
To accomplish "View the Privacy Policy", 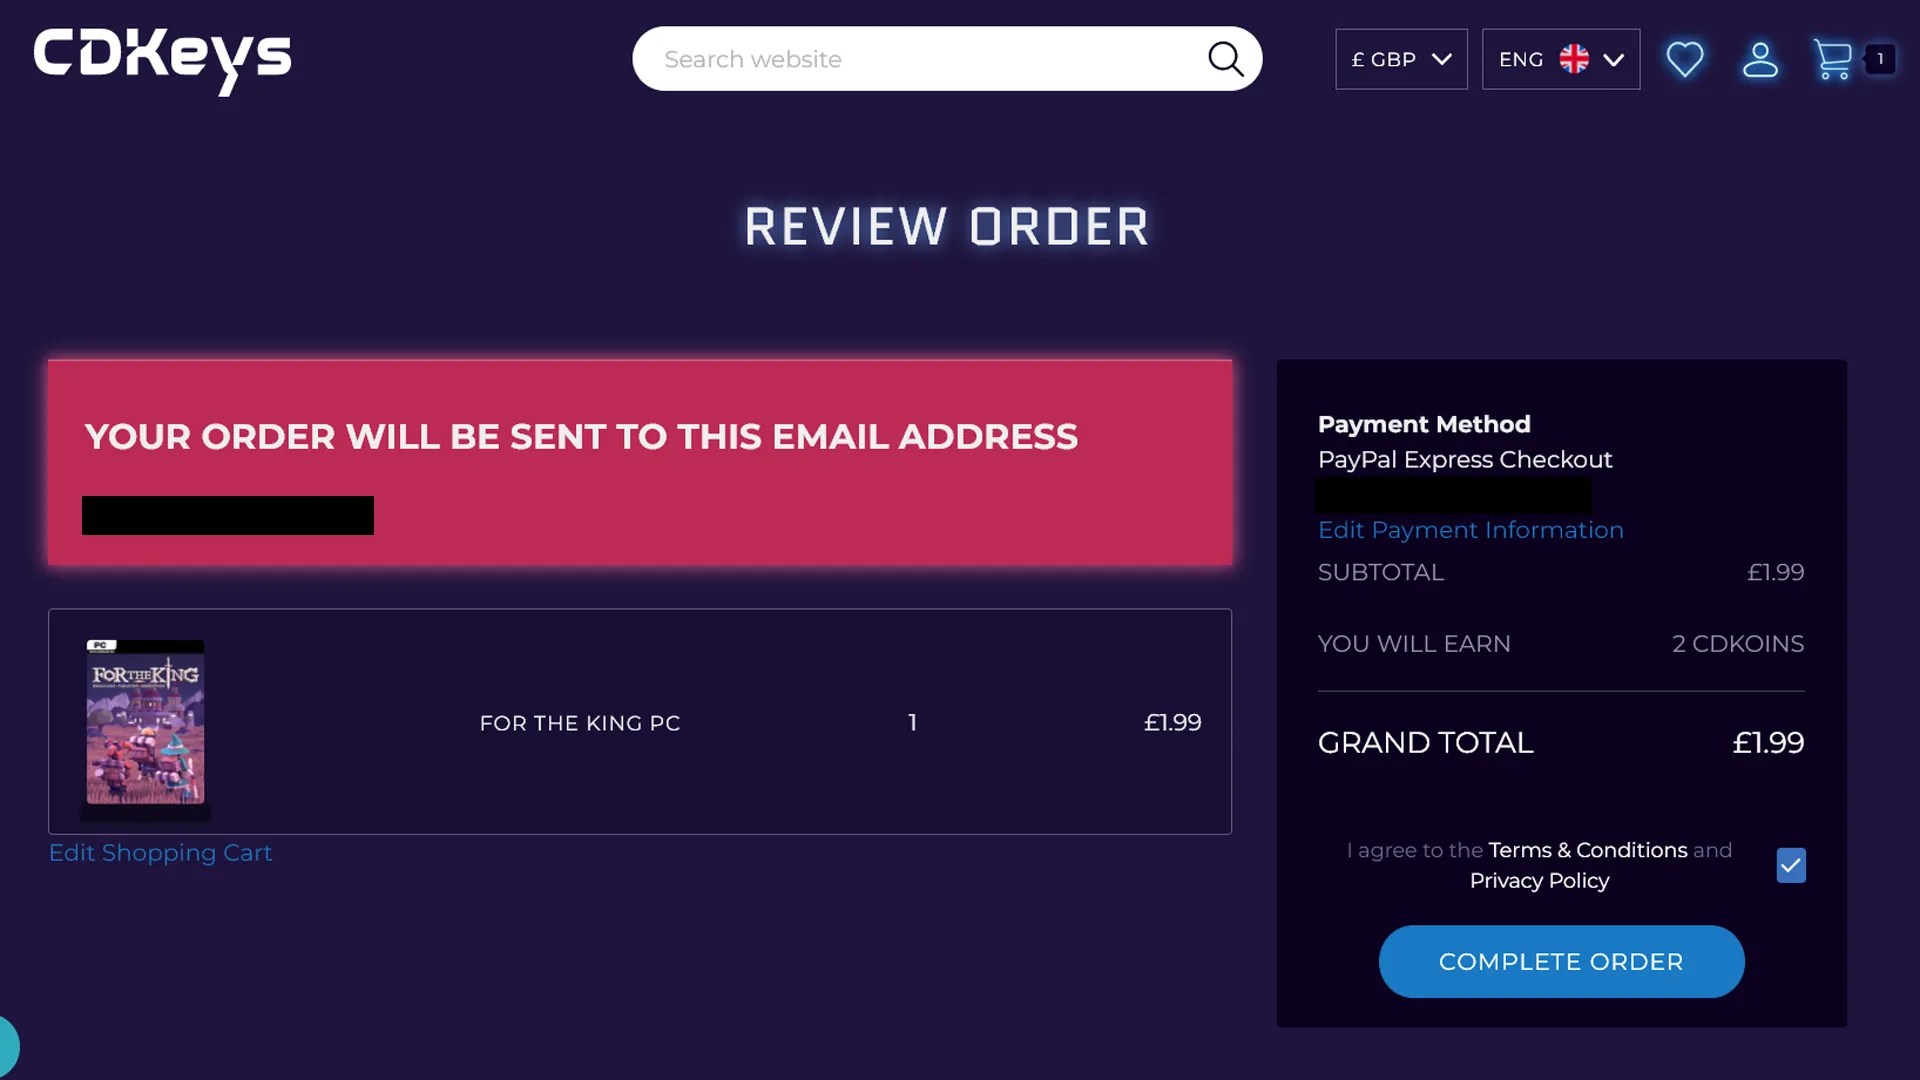I will click(x=1538, y=881).
